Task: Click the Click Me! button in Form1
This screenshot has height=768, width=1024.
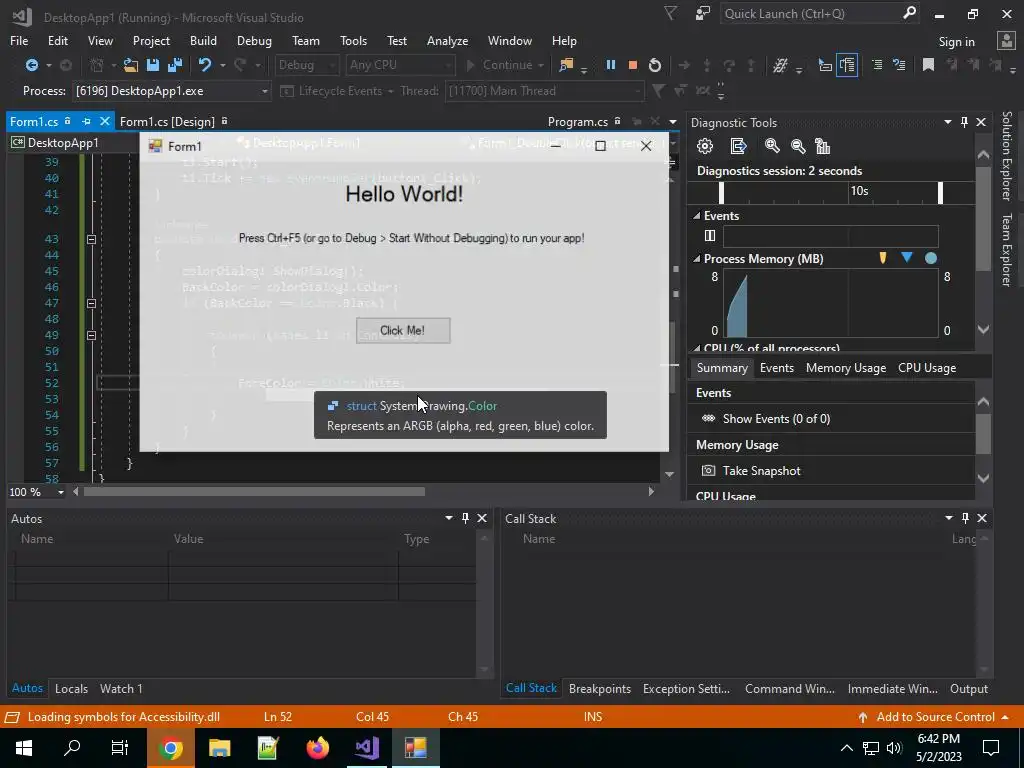Action: tap(403, 330)
